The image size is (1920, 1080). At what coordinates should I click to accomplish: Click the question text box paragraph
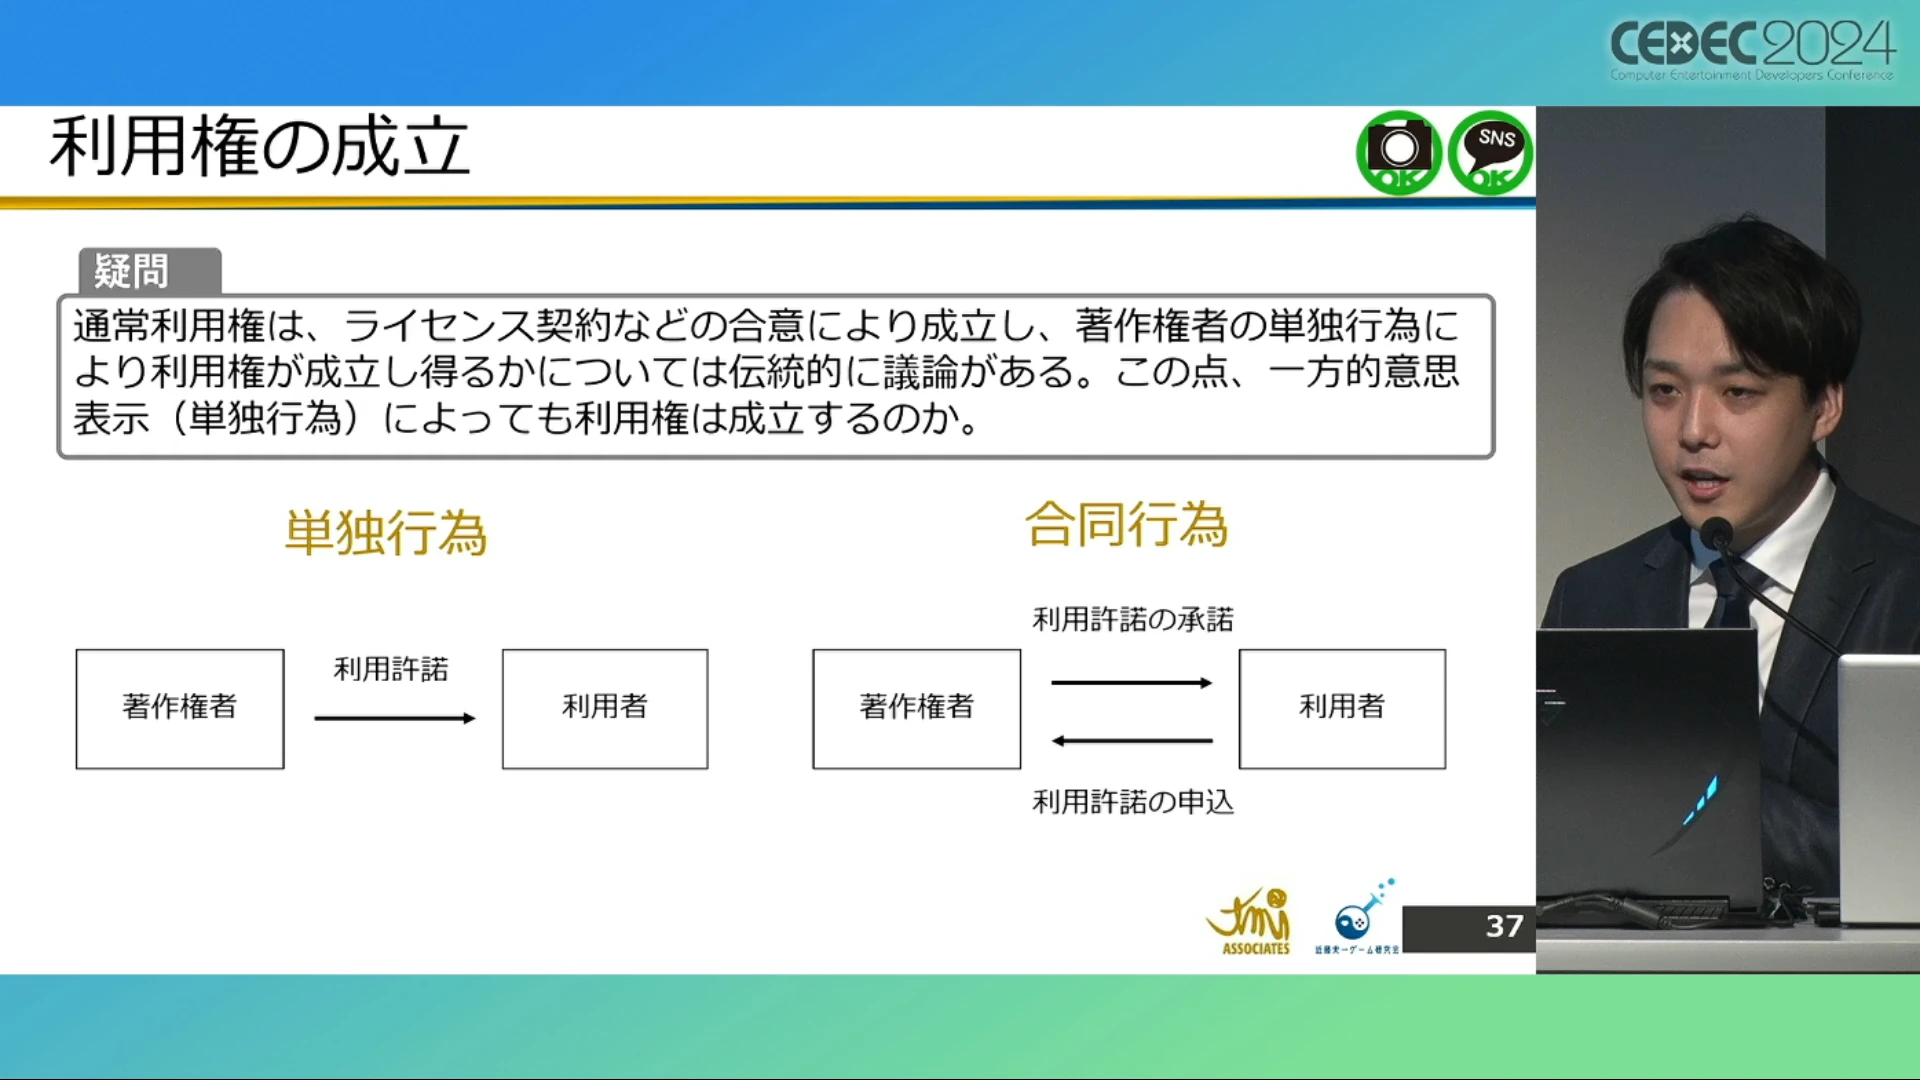tap(775, 373)
